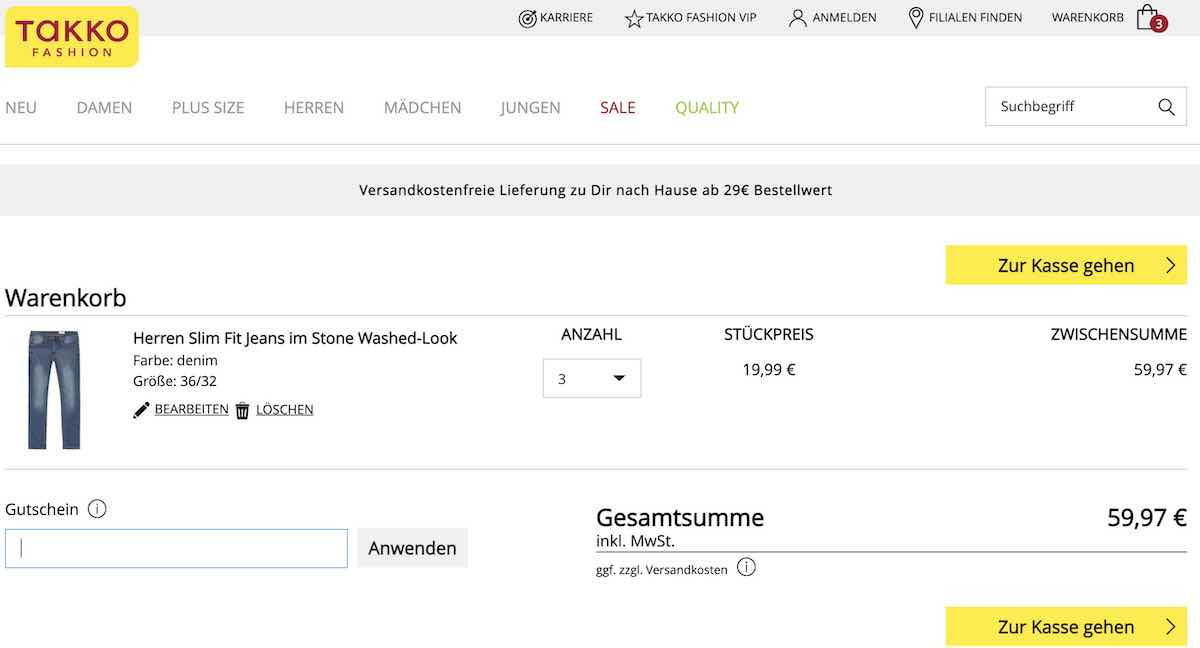Image resolution: width=1200 pixels, height=648 pixels.
Task: Click the Bearbeiten pencil icon
Action: tap(141, 408)
